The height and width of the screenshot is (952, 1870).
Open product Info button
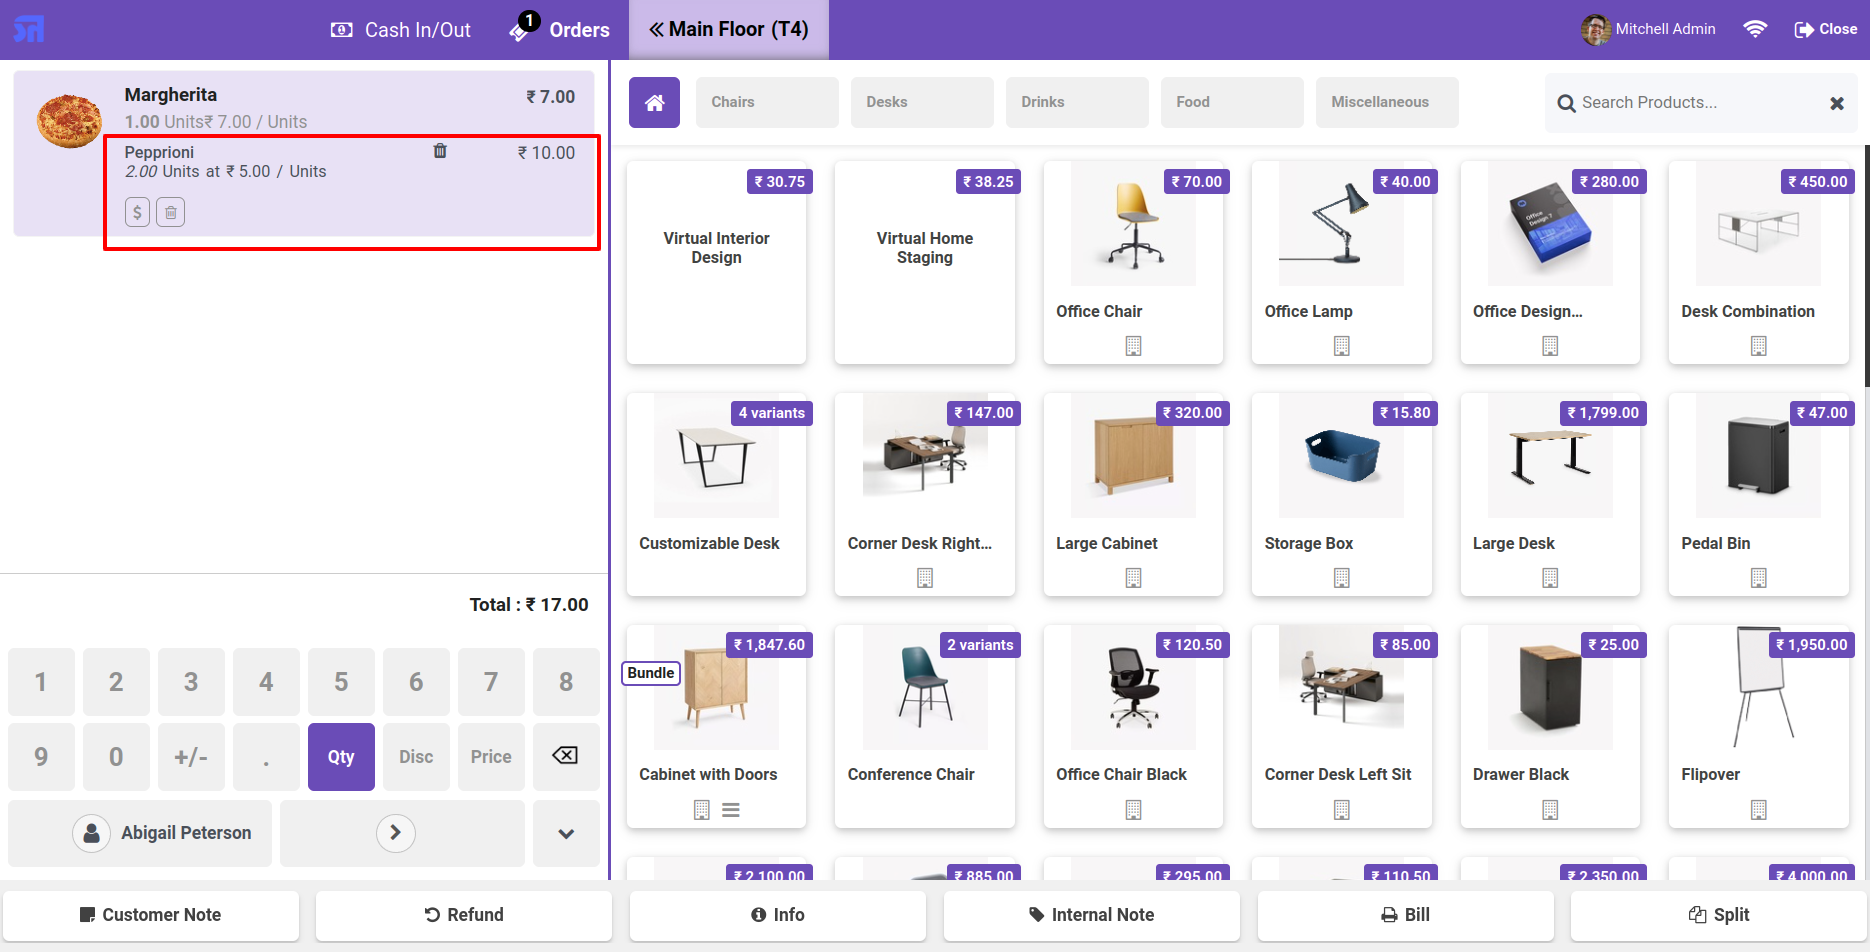tap(778, 915)
